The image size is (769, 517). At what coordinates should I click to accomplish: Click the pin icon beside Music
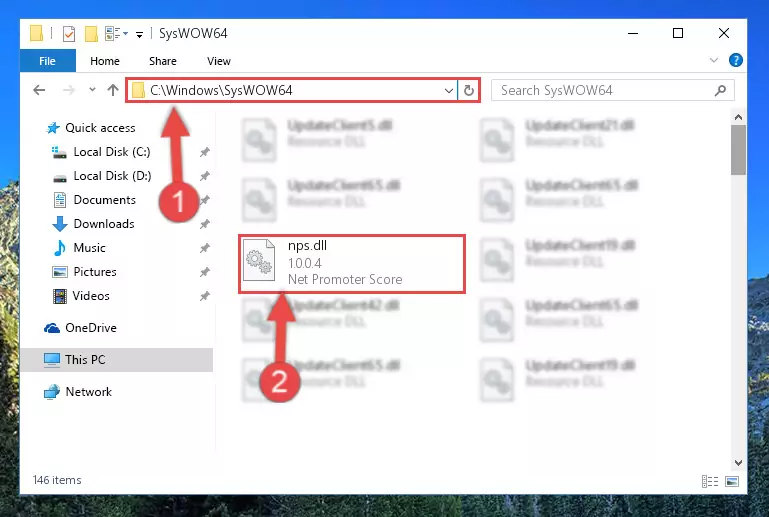click(x=205, y=248)
